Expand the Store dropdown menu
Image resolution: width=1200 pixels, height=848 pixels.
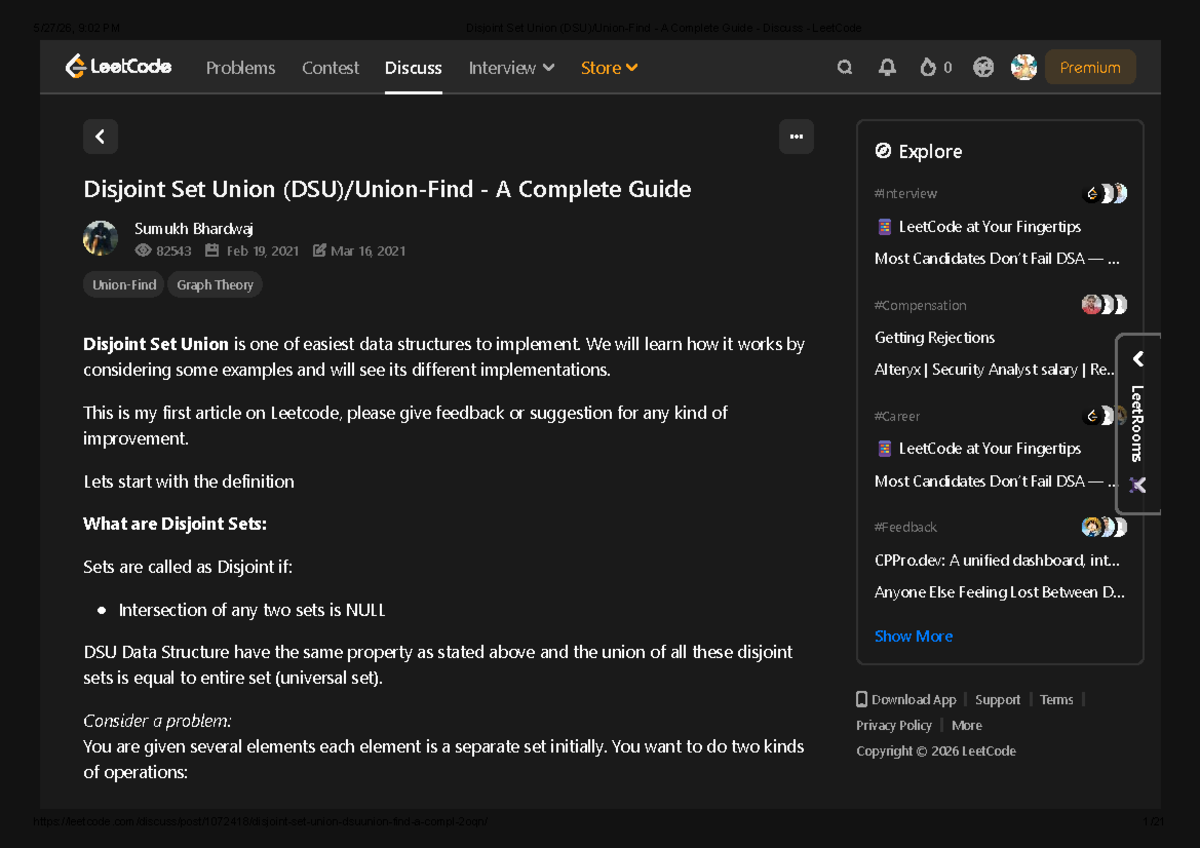609,68
